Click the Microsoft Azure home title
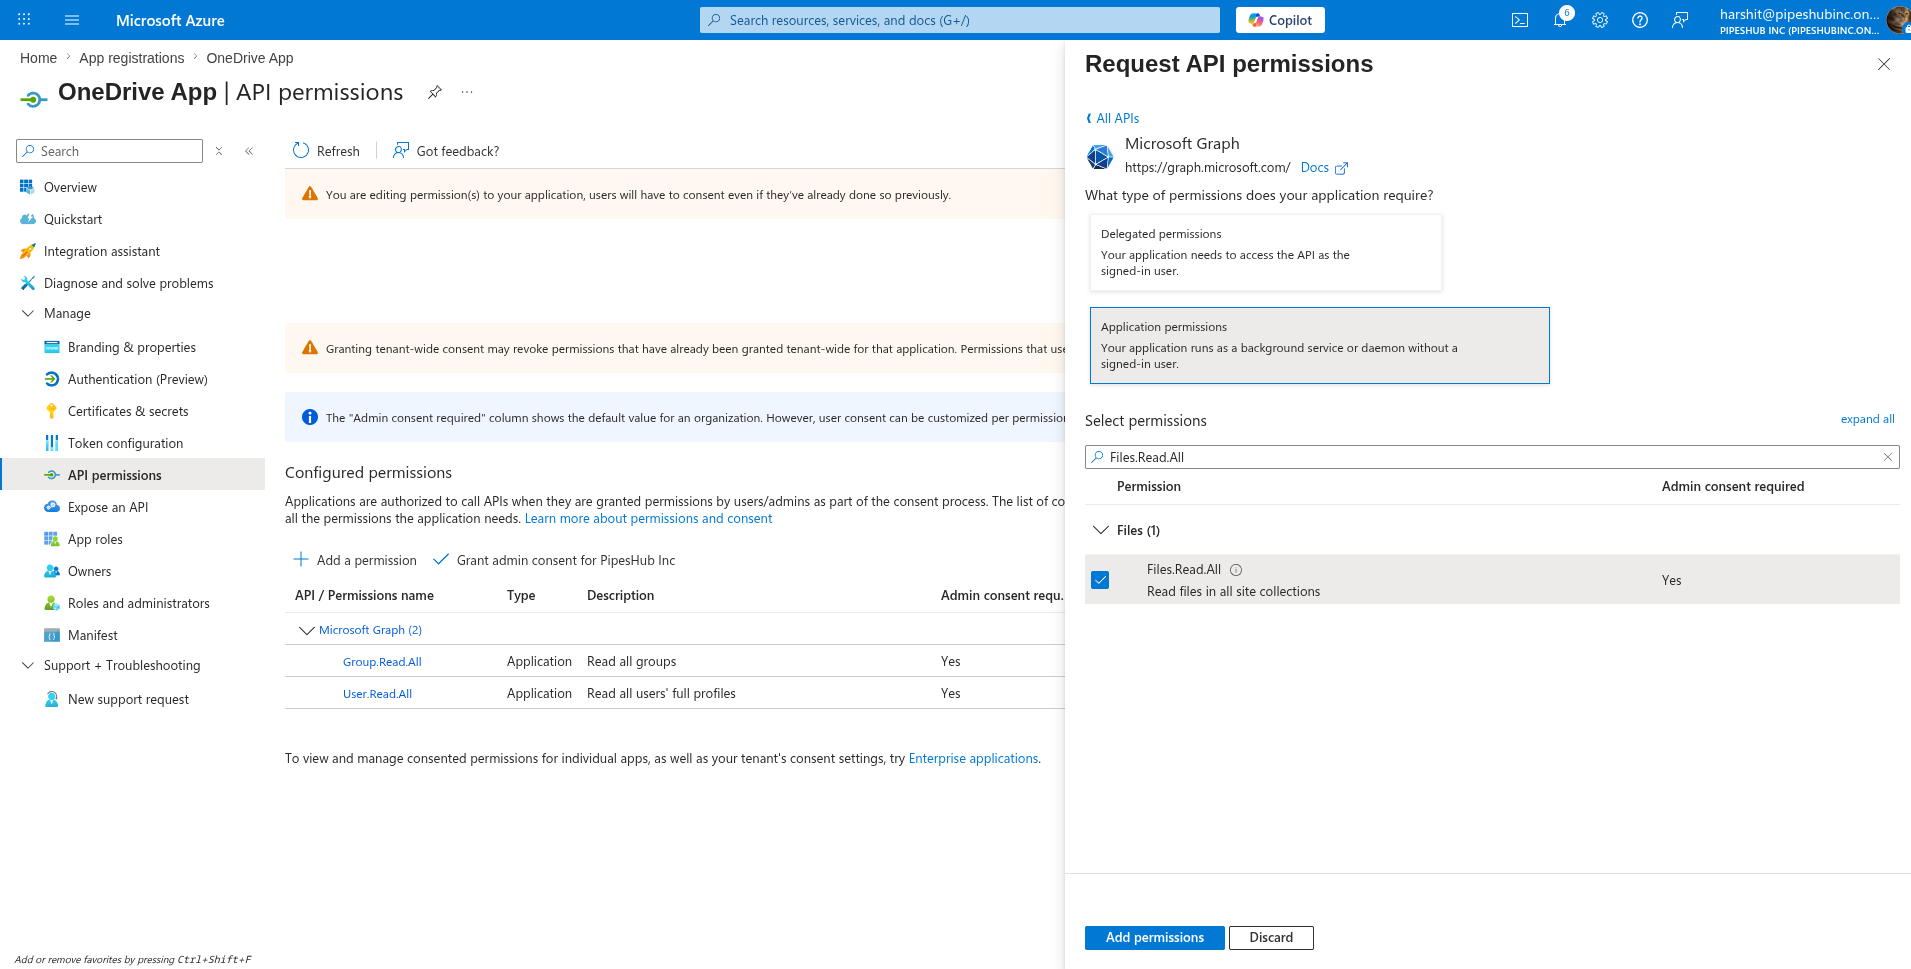The width and height of the screenshot is (1911, 969). pos(170,20)
